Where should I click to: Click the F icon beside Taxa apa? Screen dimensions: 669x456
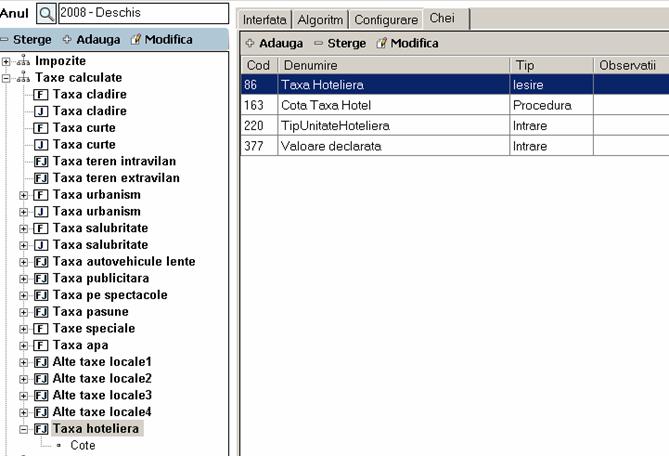[41, 345]
